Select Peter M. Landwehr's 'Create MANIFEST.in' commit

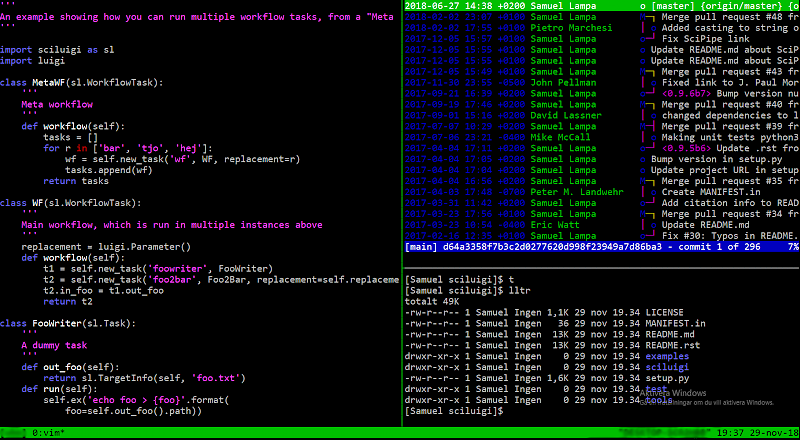click(602, 192)
